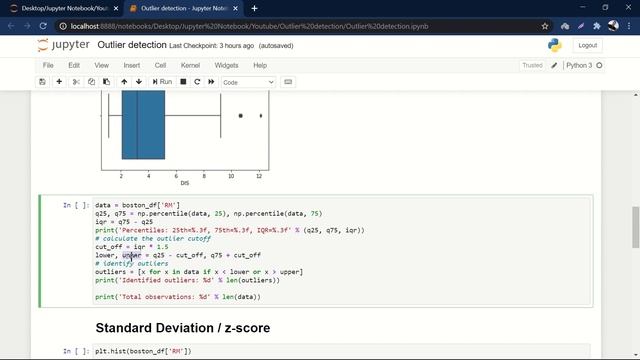Screen dimensions: 640x360
Task: View site information icon in address bar
Action: tap(63, 26)
